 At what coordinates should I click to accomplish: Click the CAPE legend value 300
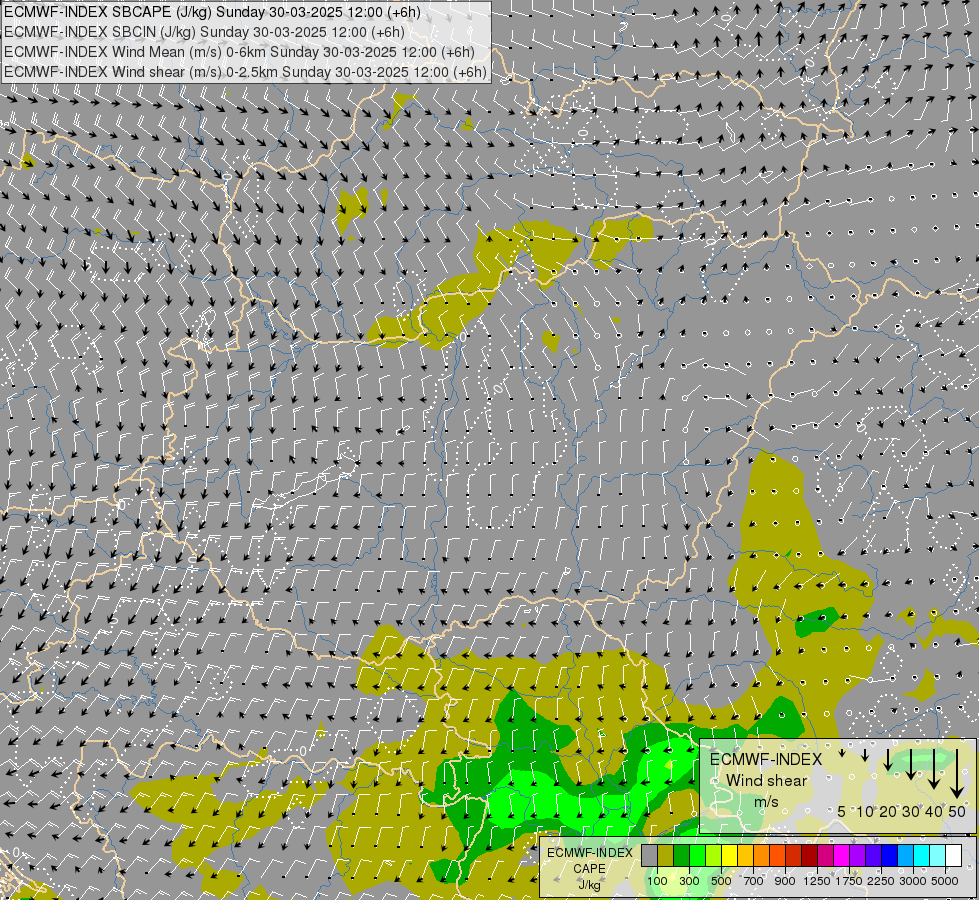pos(689,881)
